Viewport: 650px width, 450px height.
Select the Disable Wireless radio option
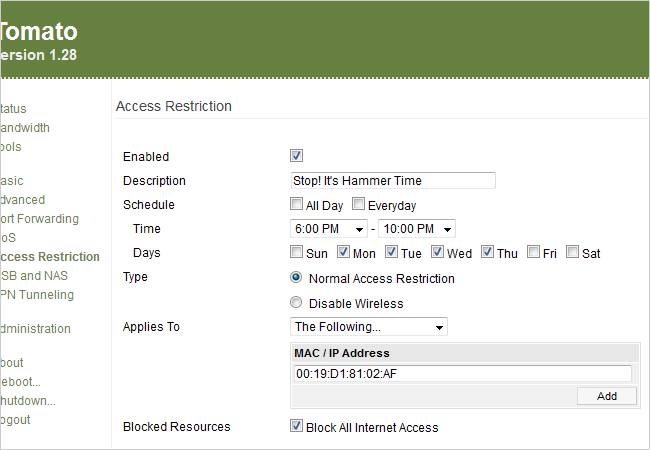click(296, 303)
